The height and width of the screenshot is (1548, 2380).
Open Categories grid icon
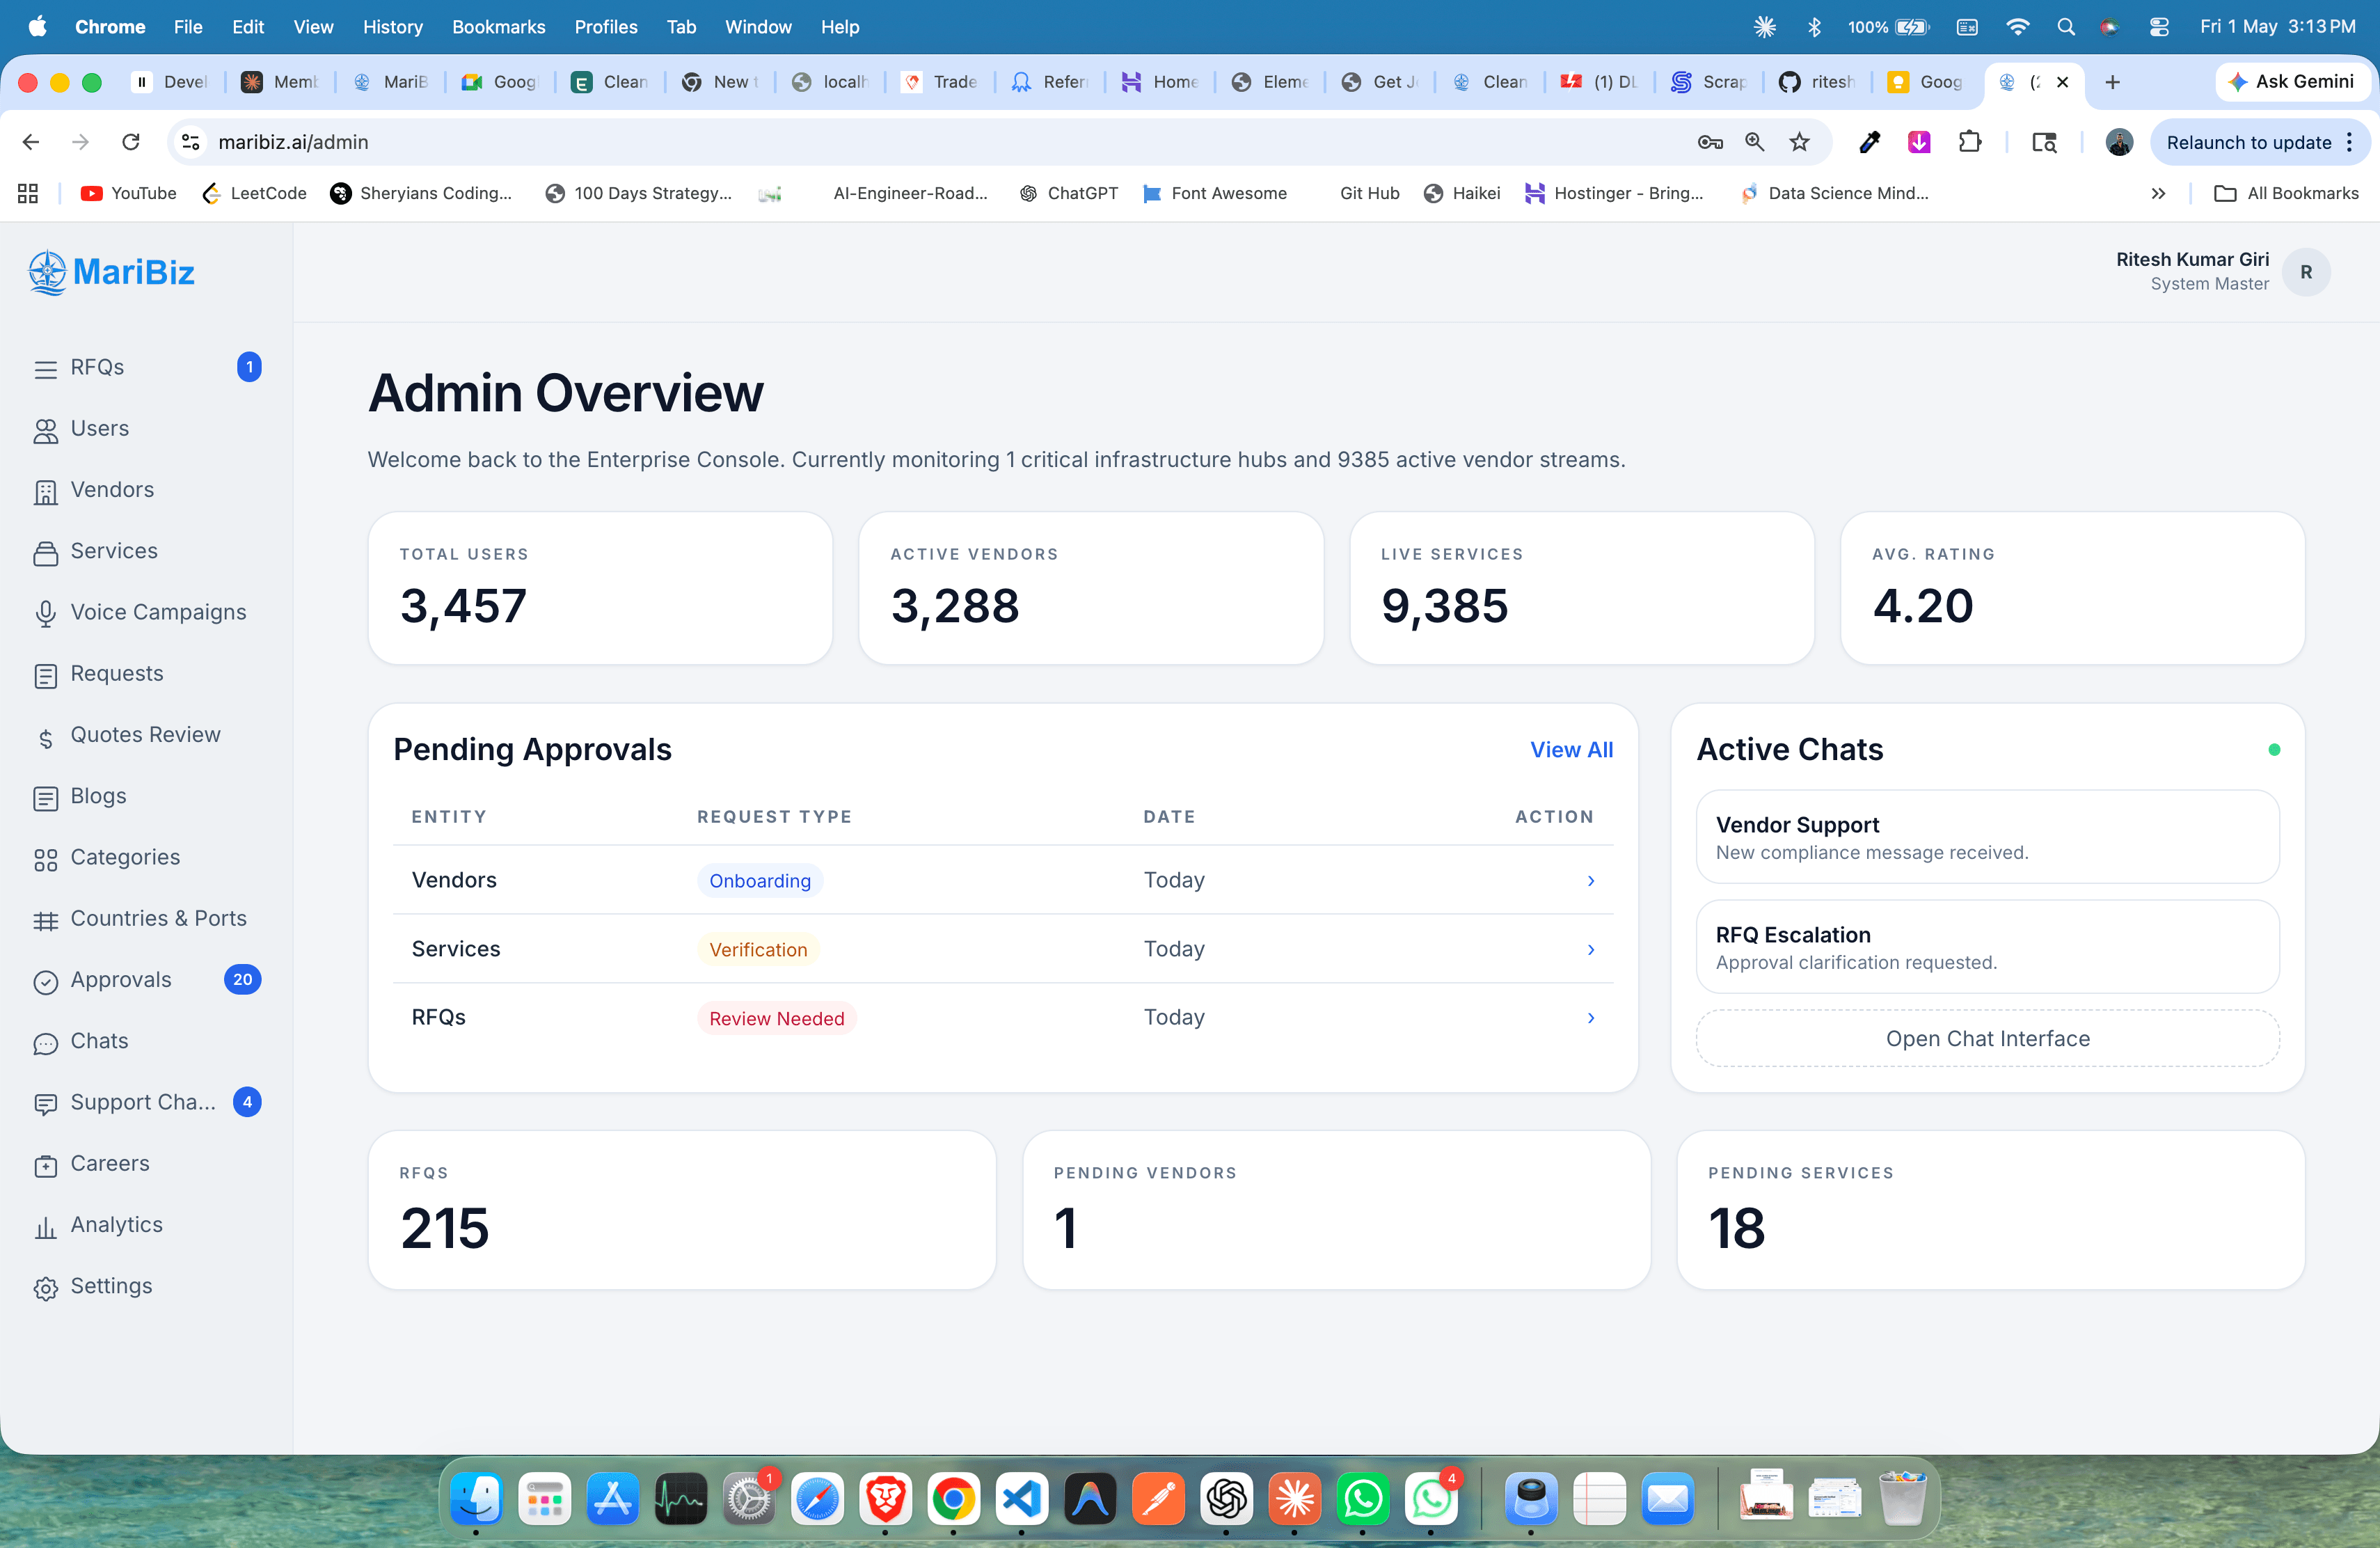[45, 859]
